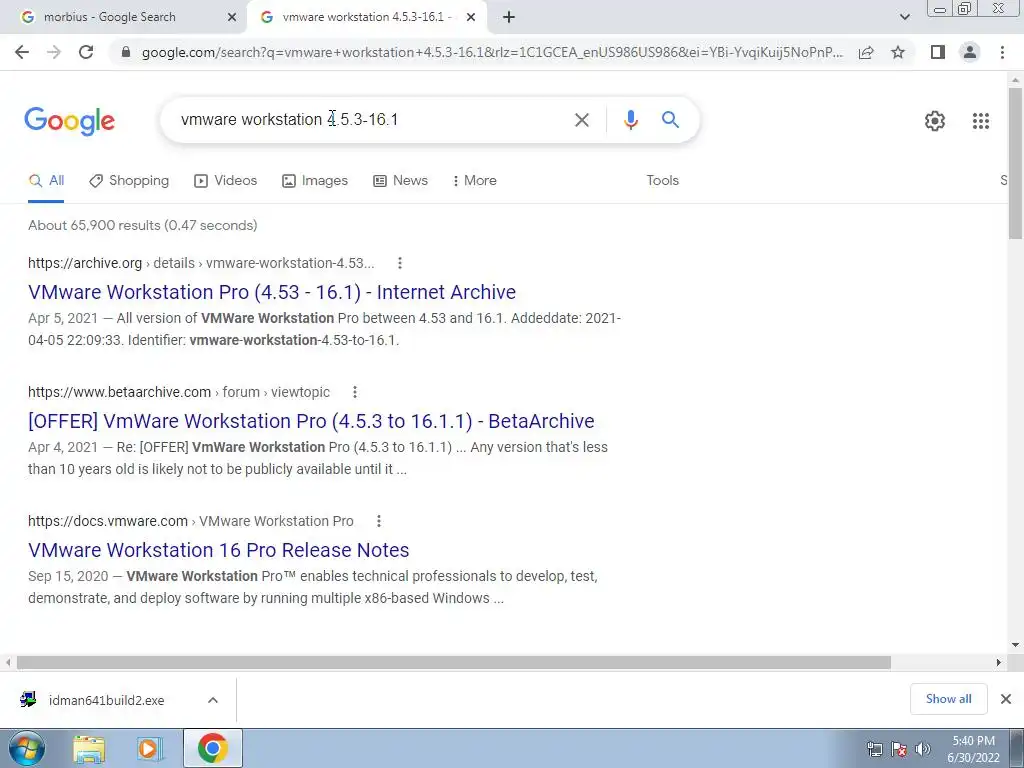Launch Windows Media Player from taskbar
The width and height of the screenshot is (1024, 768).
click(150, 749)
